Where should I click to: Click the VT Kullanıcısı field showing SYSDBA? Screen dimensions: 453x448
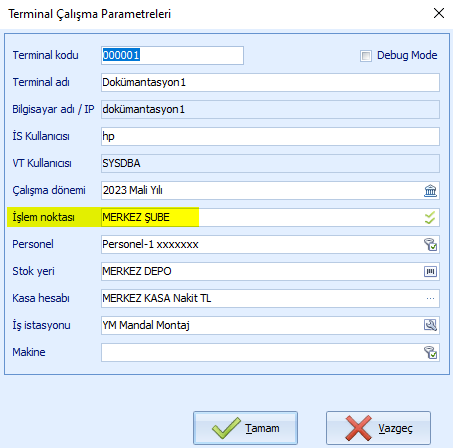270,163
